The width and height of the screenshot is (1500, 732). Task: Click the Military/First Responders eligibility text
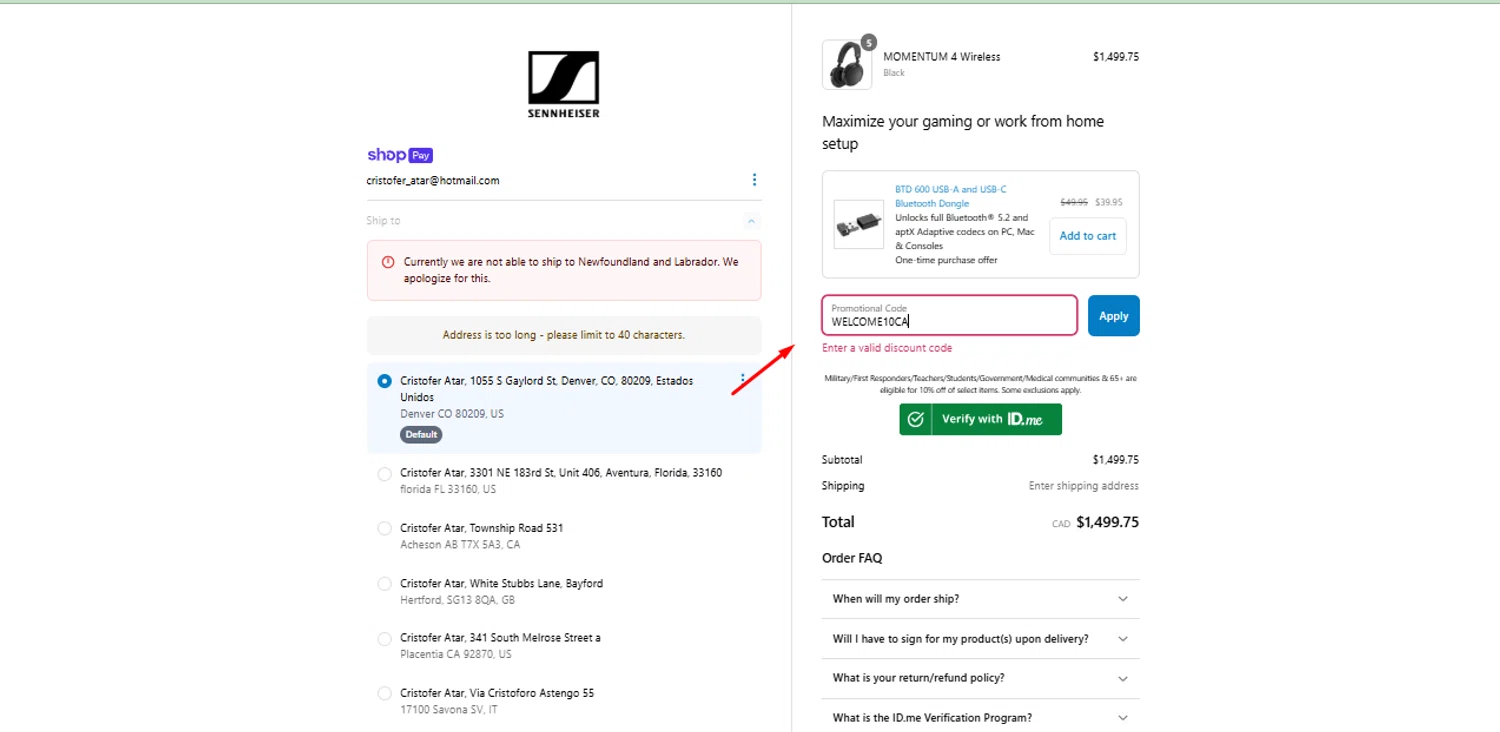pos(980,384)
